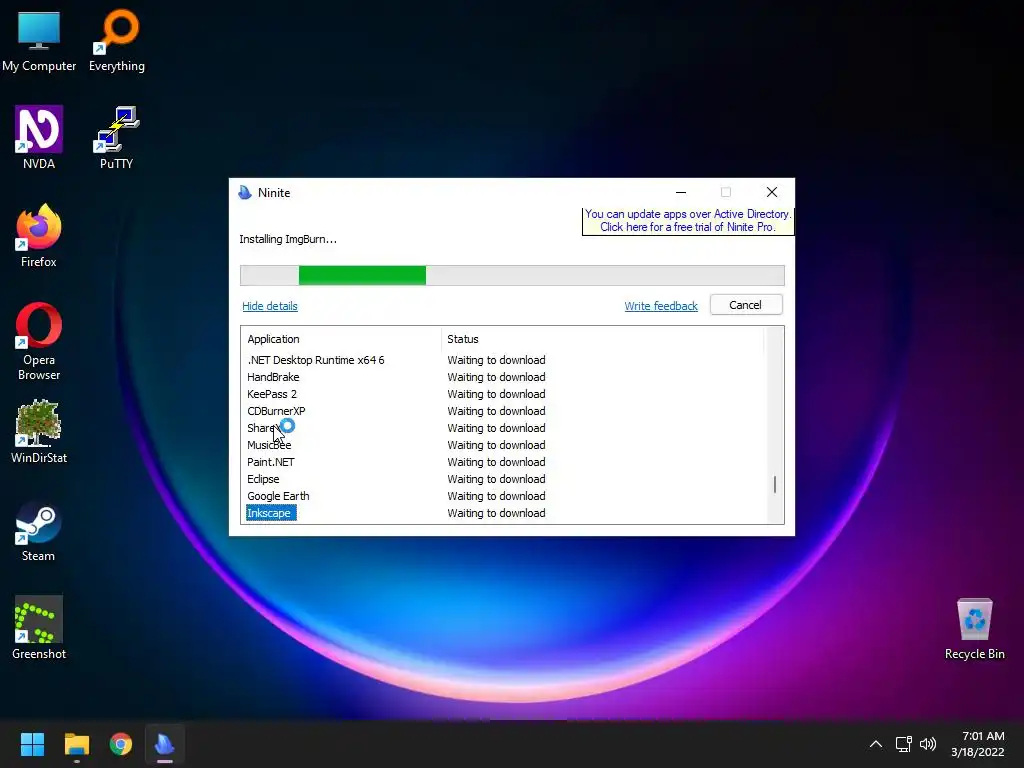Image resolution: width=1024 pixels, height=768 pixels.
Task: Open the My Computer desktop icon
Action: [39, 41]
